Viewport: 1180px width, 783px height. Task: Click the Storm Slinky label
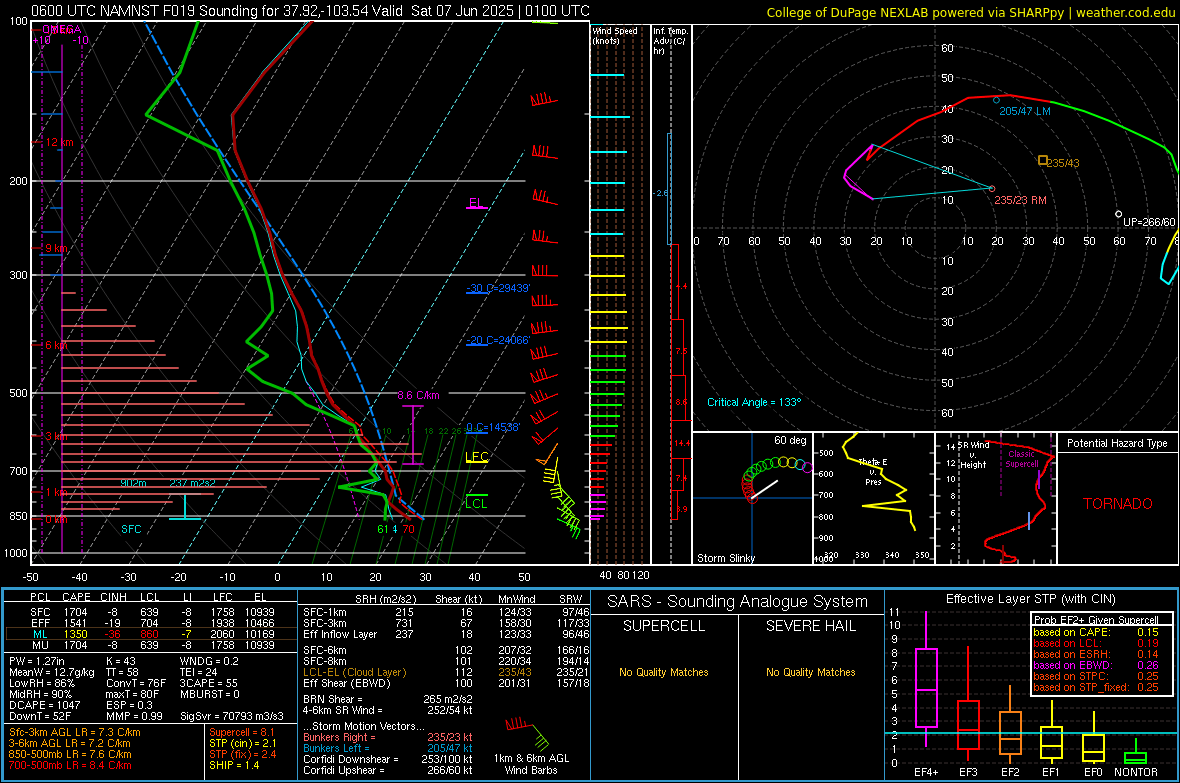coord(725,558)
